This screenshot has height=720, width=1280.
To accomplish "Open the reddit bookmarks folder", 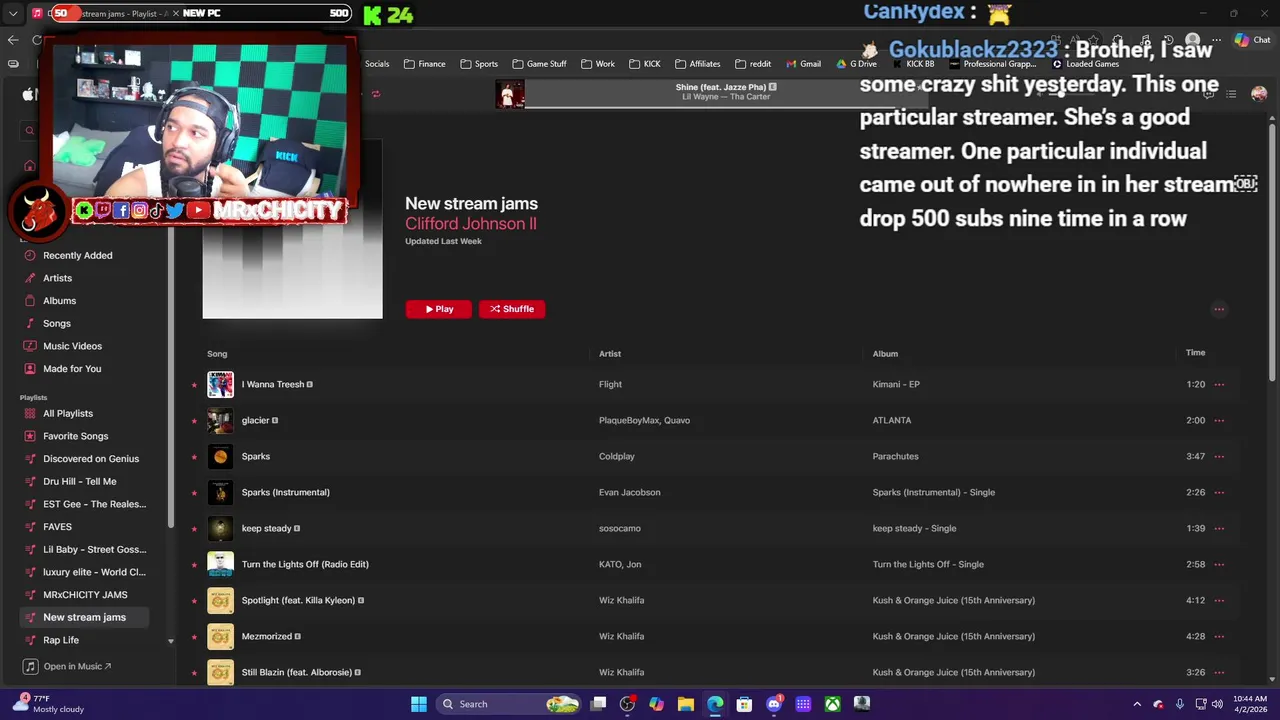I will (x=753, y=64).
